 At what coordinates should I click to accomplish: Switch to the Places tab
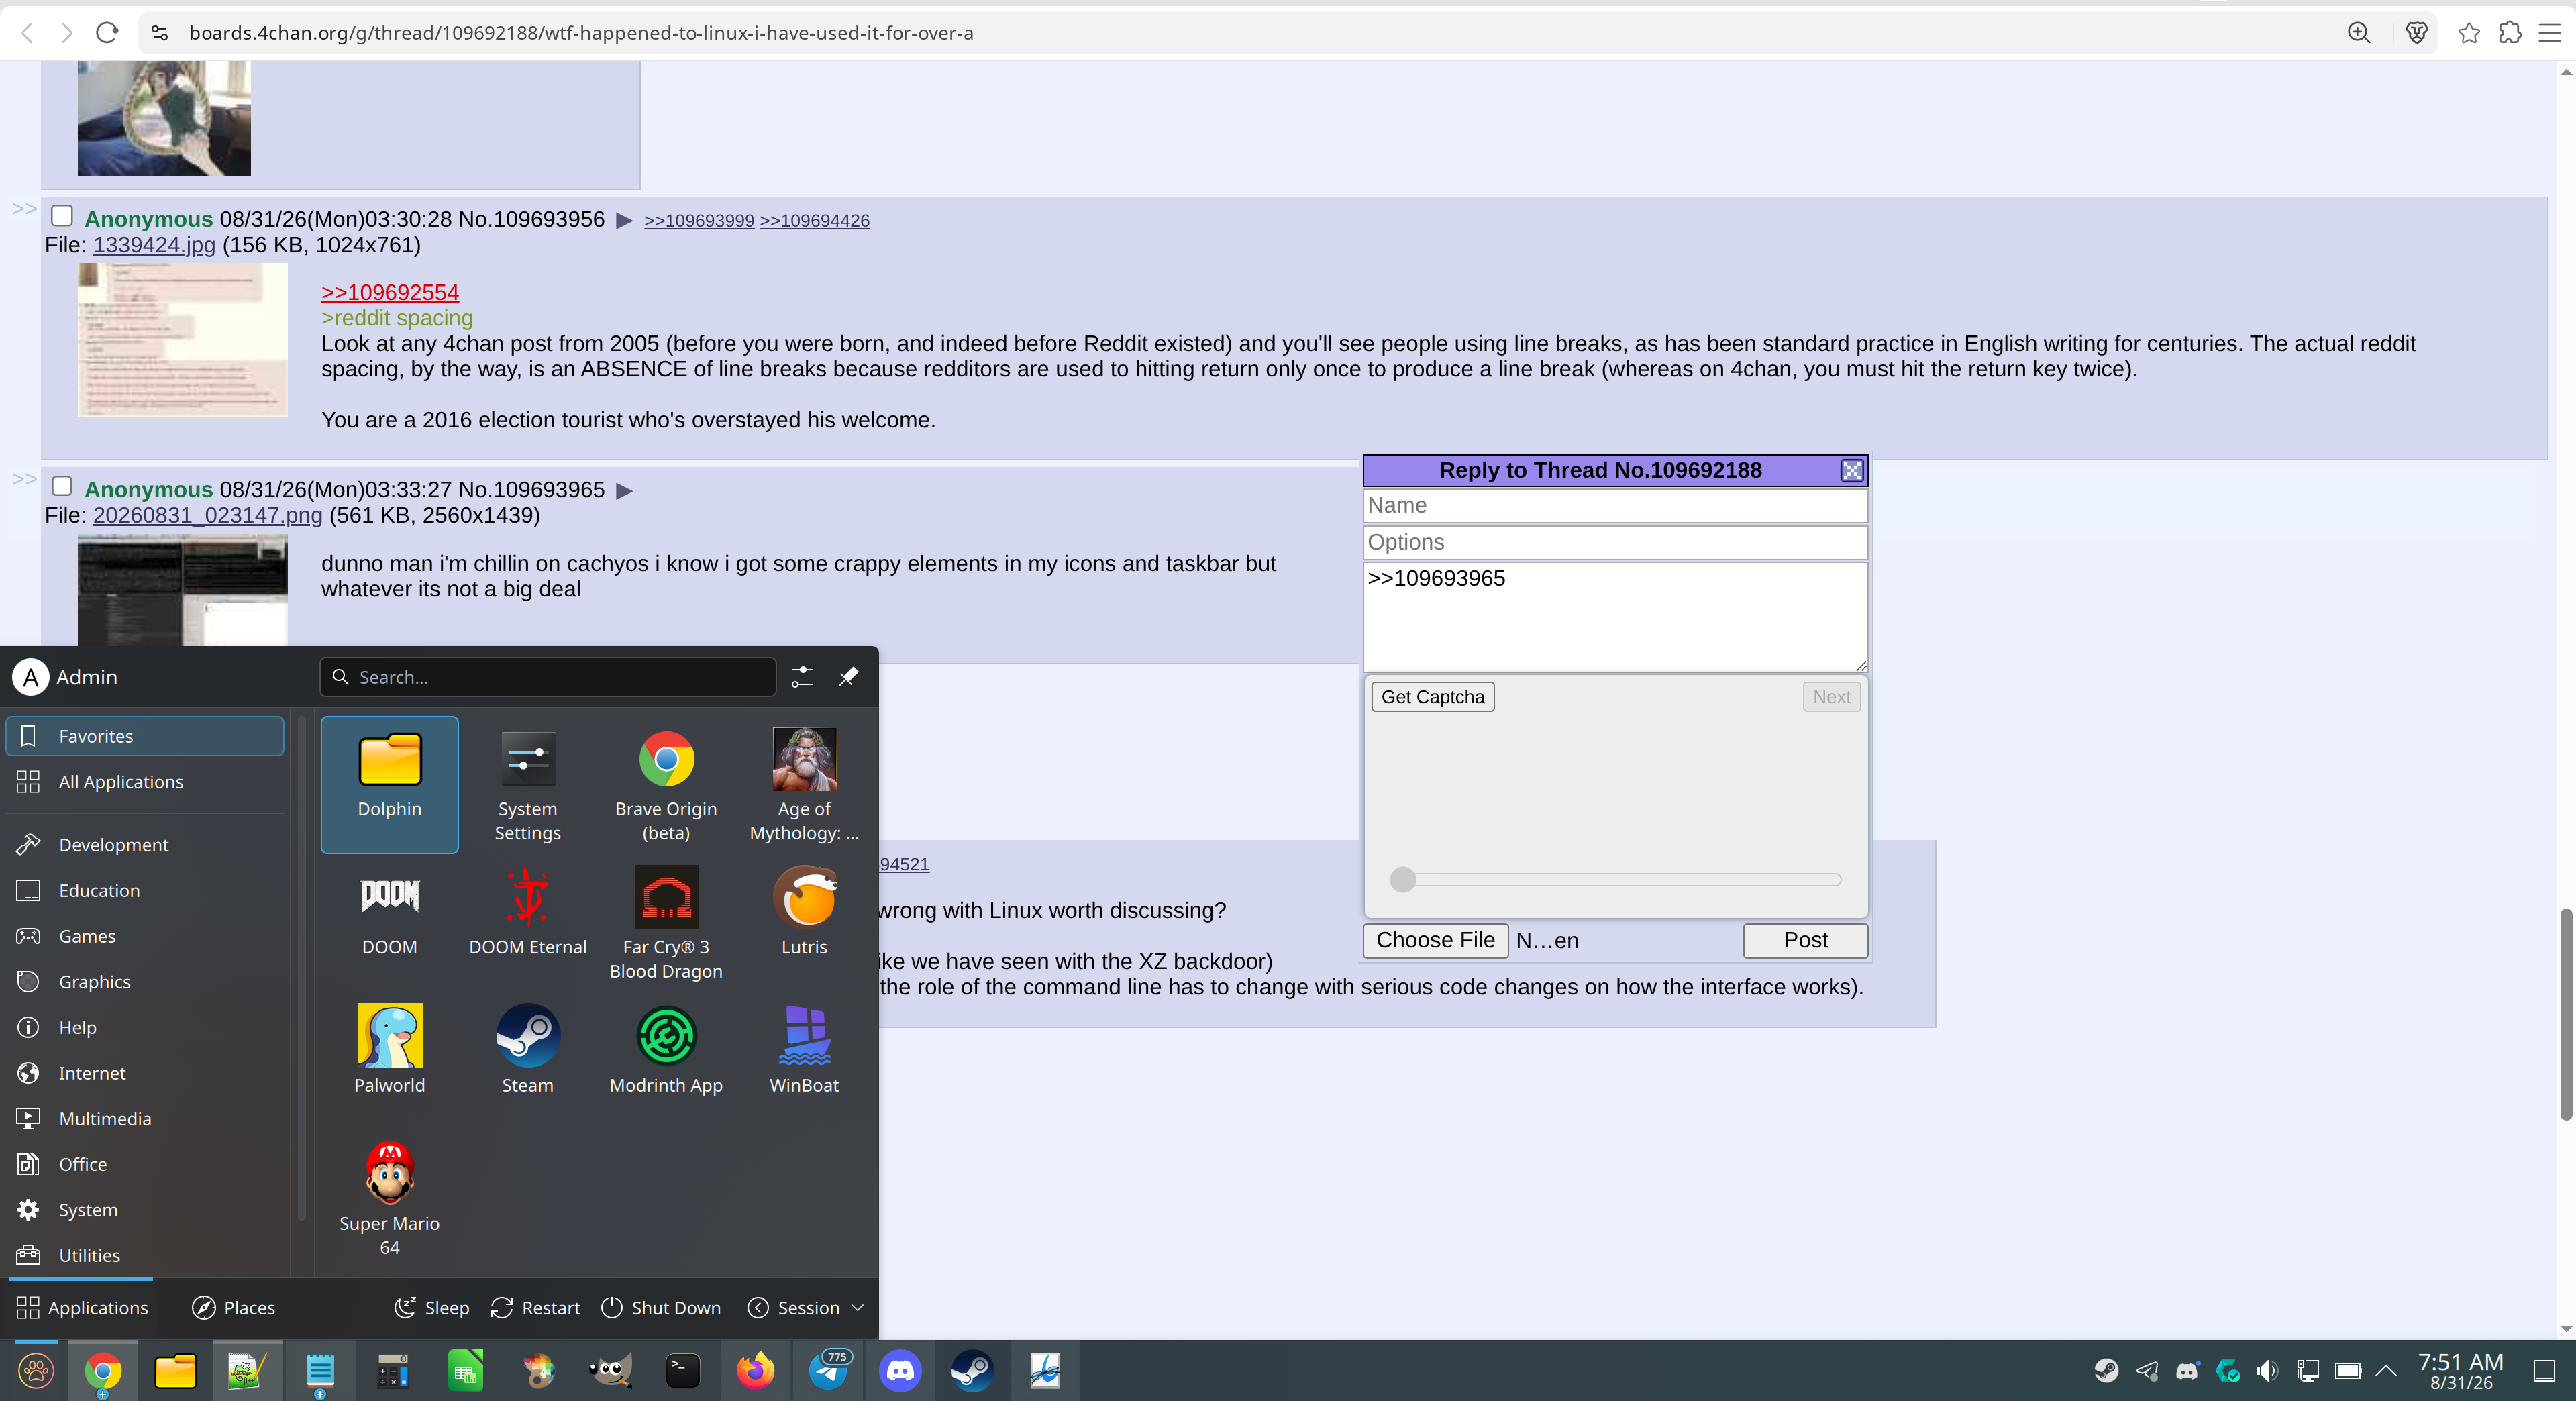click(x=234, y=1308)
